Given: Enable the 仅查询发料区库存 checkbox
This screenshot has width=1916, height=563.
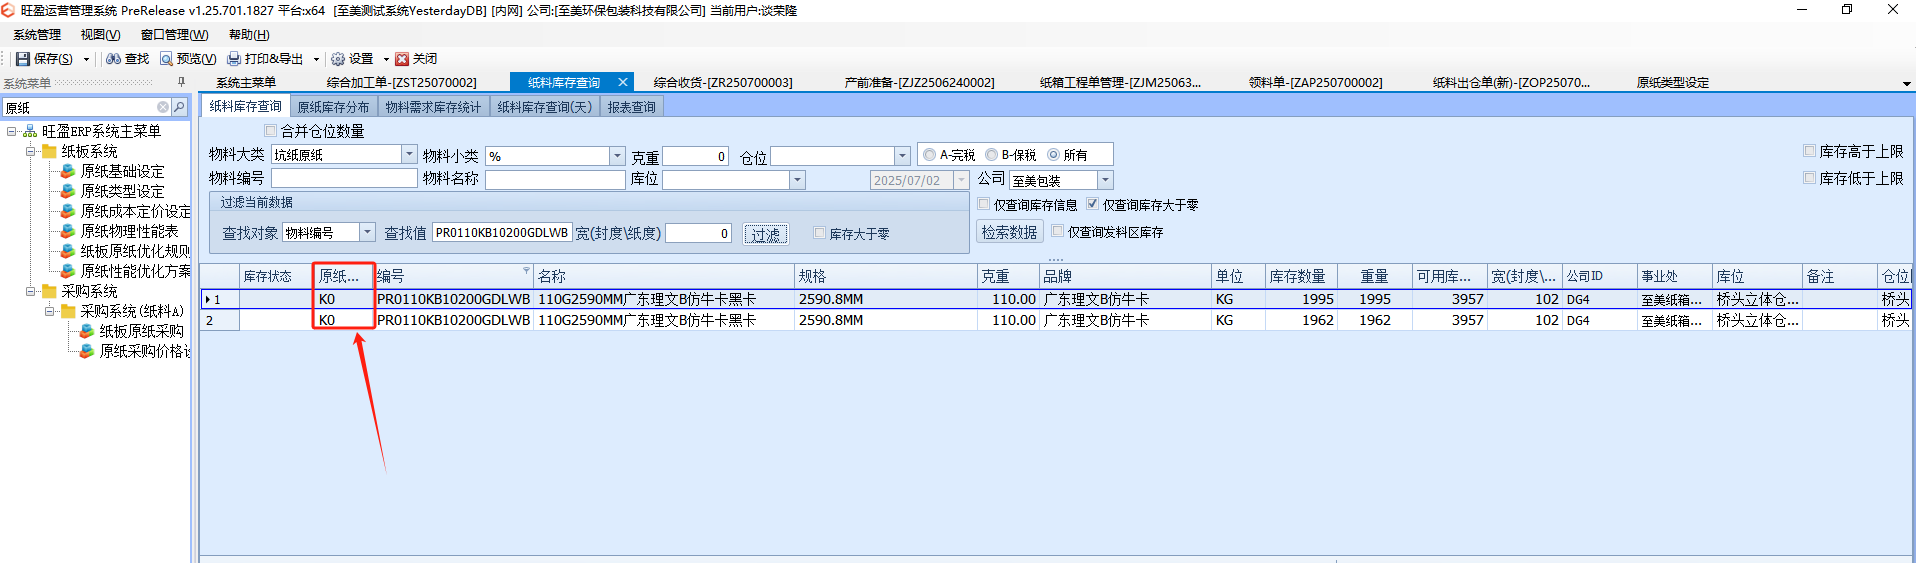Looking at the screenshot, I should point(1057,231).
